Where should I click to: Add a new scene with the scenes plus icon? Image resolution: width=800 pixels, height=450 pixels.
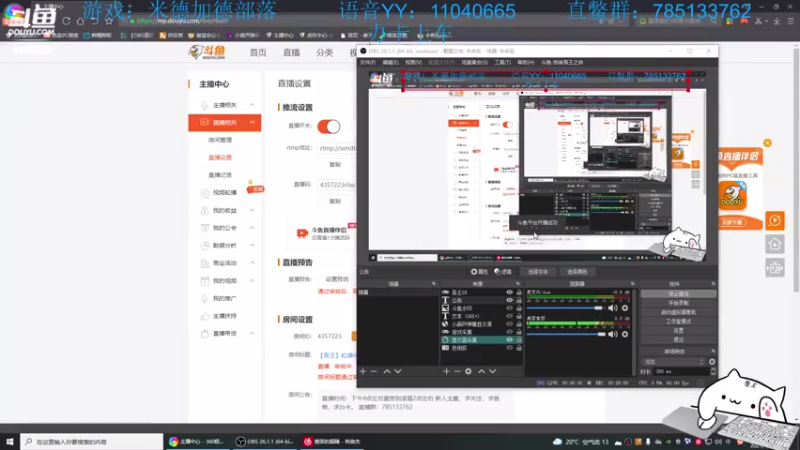pos(363,371)
